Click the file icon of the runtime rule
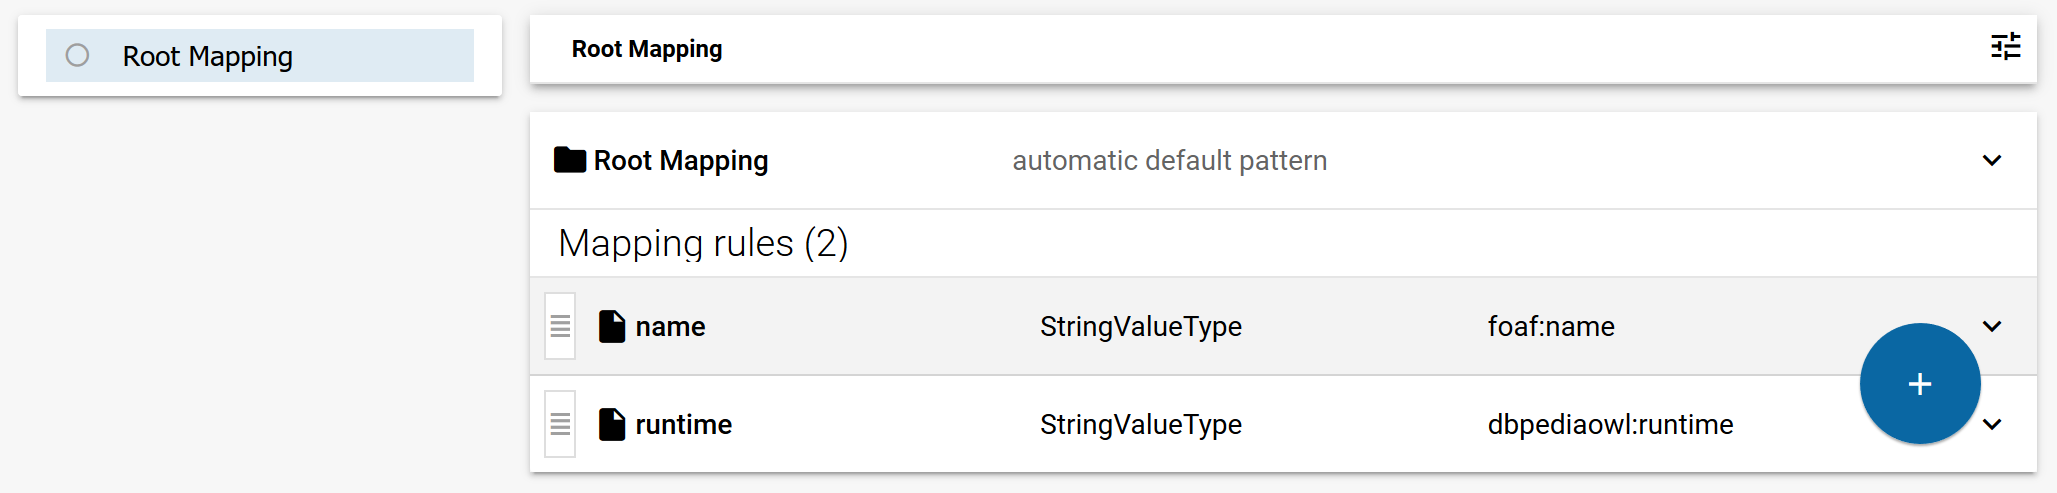This screenshot has width=2057, height=493. [x=611, y=424]
